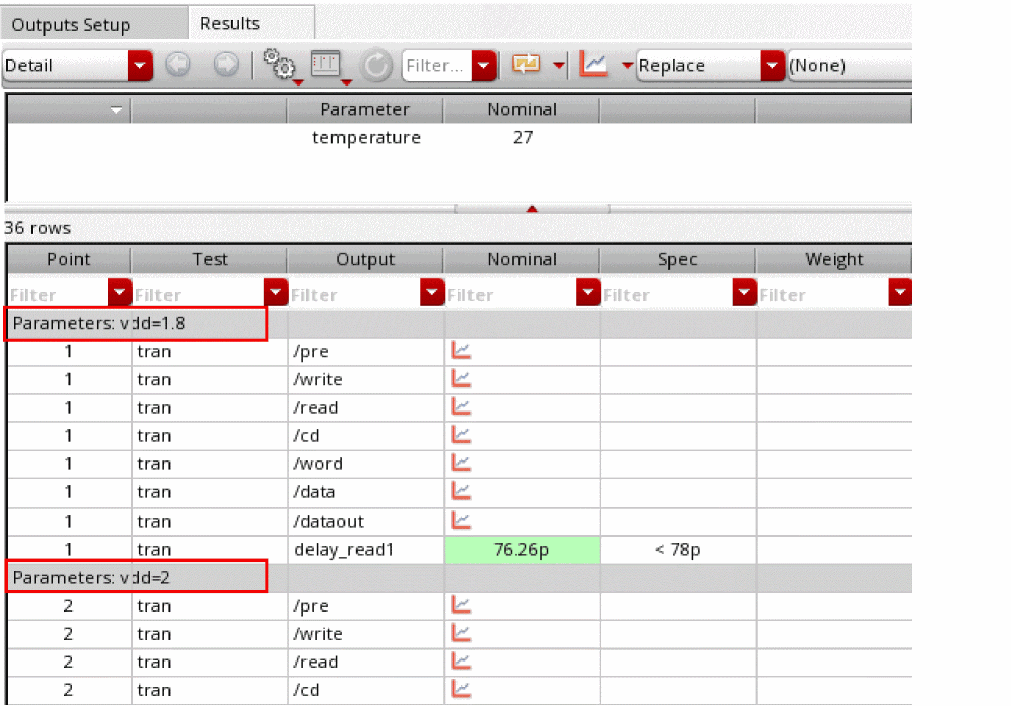This screenshot has height=706, width=1011.
Task: Click the Point column filter field
Action: pyautogui.click(x=56, y=295)
